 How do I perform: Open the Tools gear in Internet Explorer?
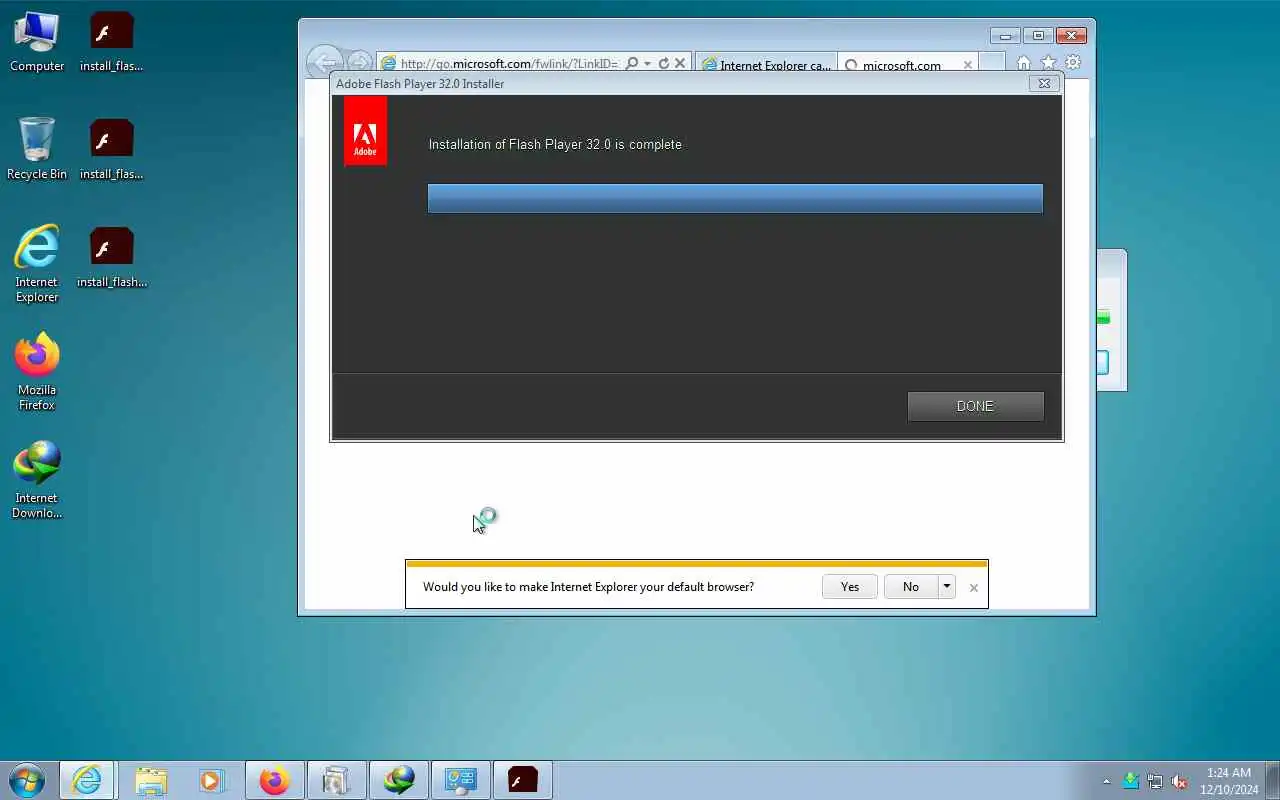(1073, 63)
